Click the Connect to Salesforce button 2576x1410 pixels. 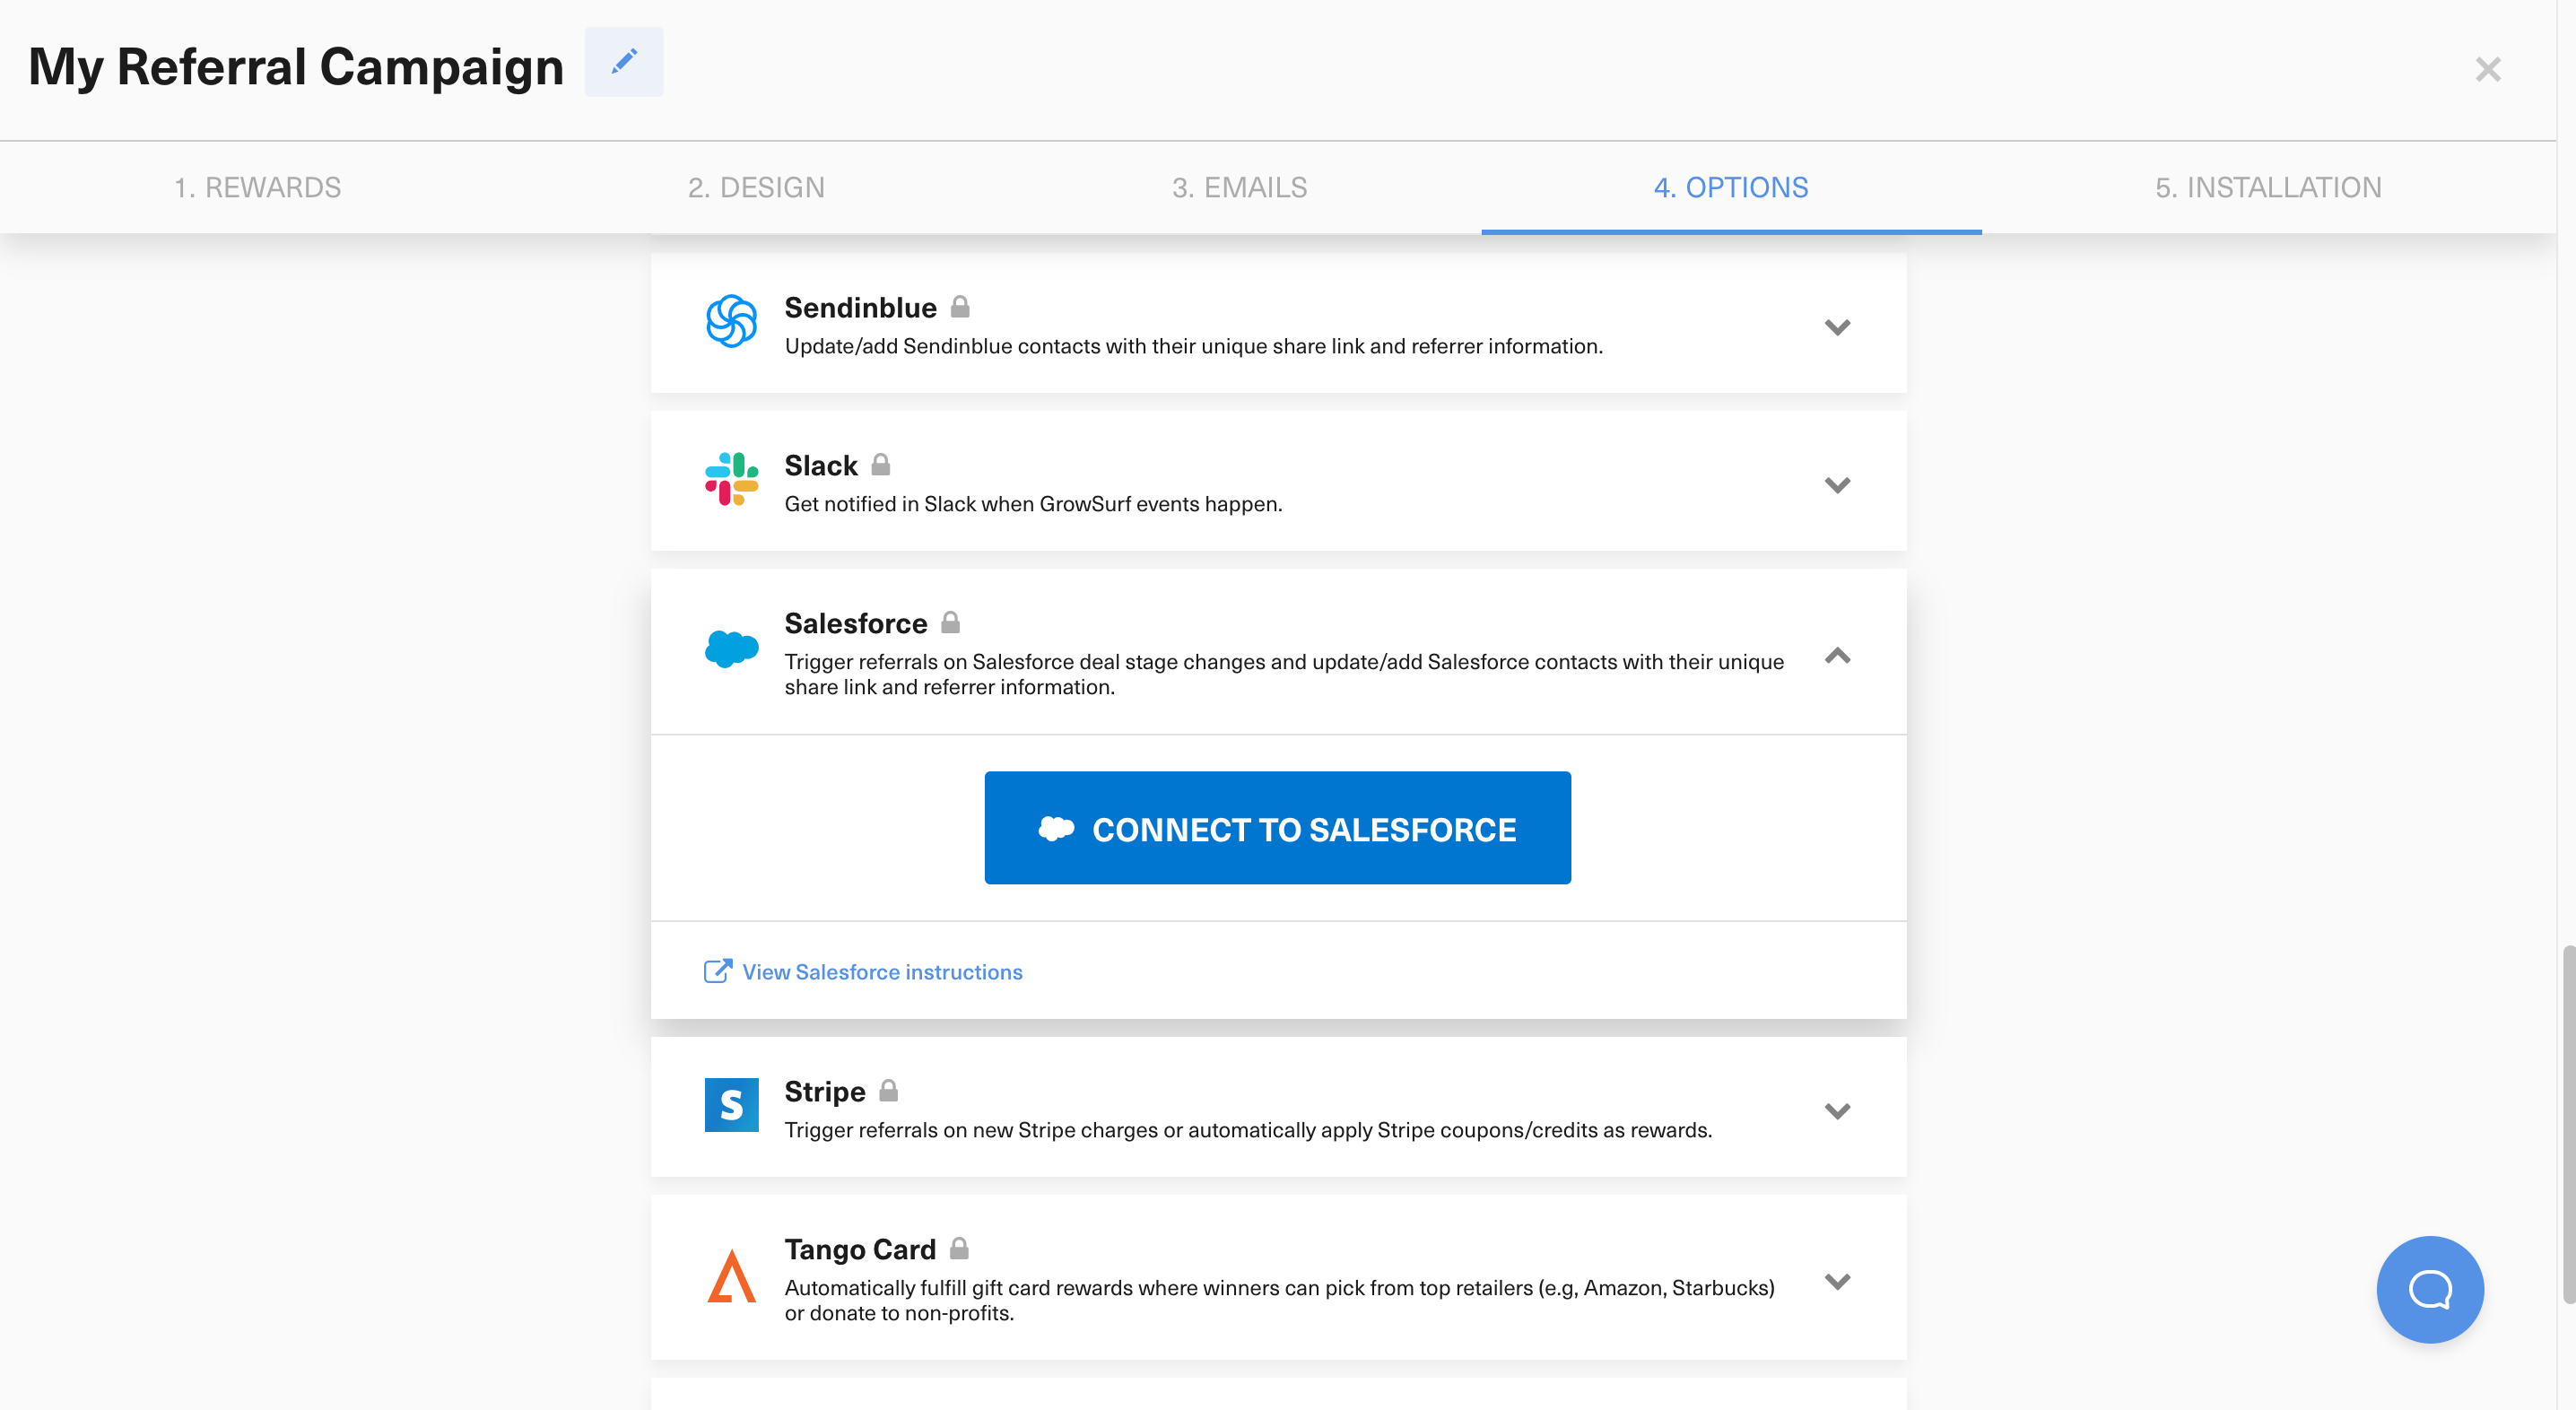tap(1278, 828)
